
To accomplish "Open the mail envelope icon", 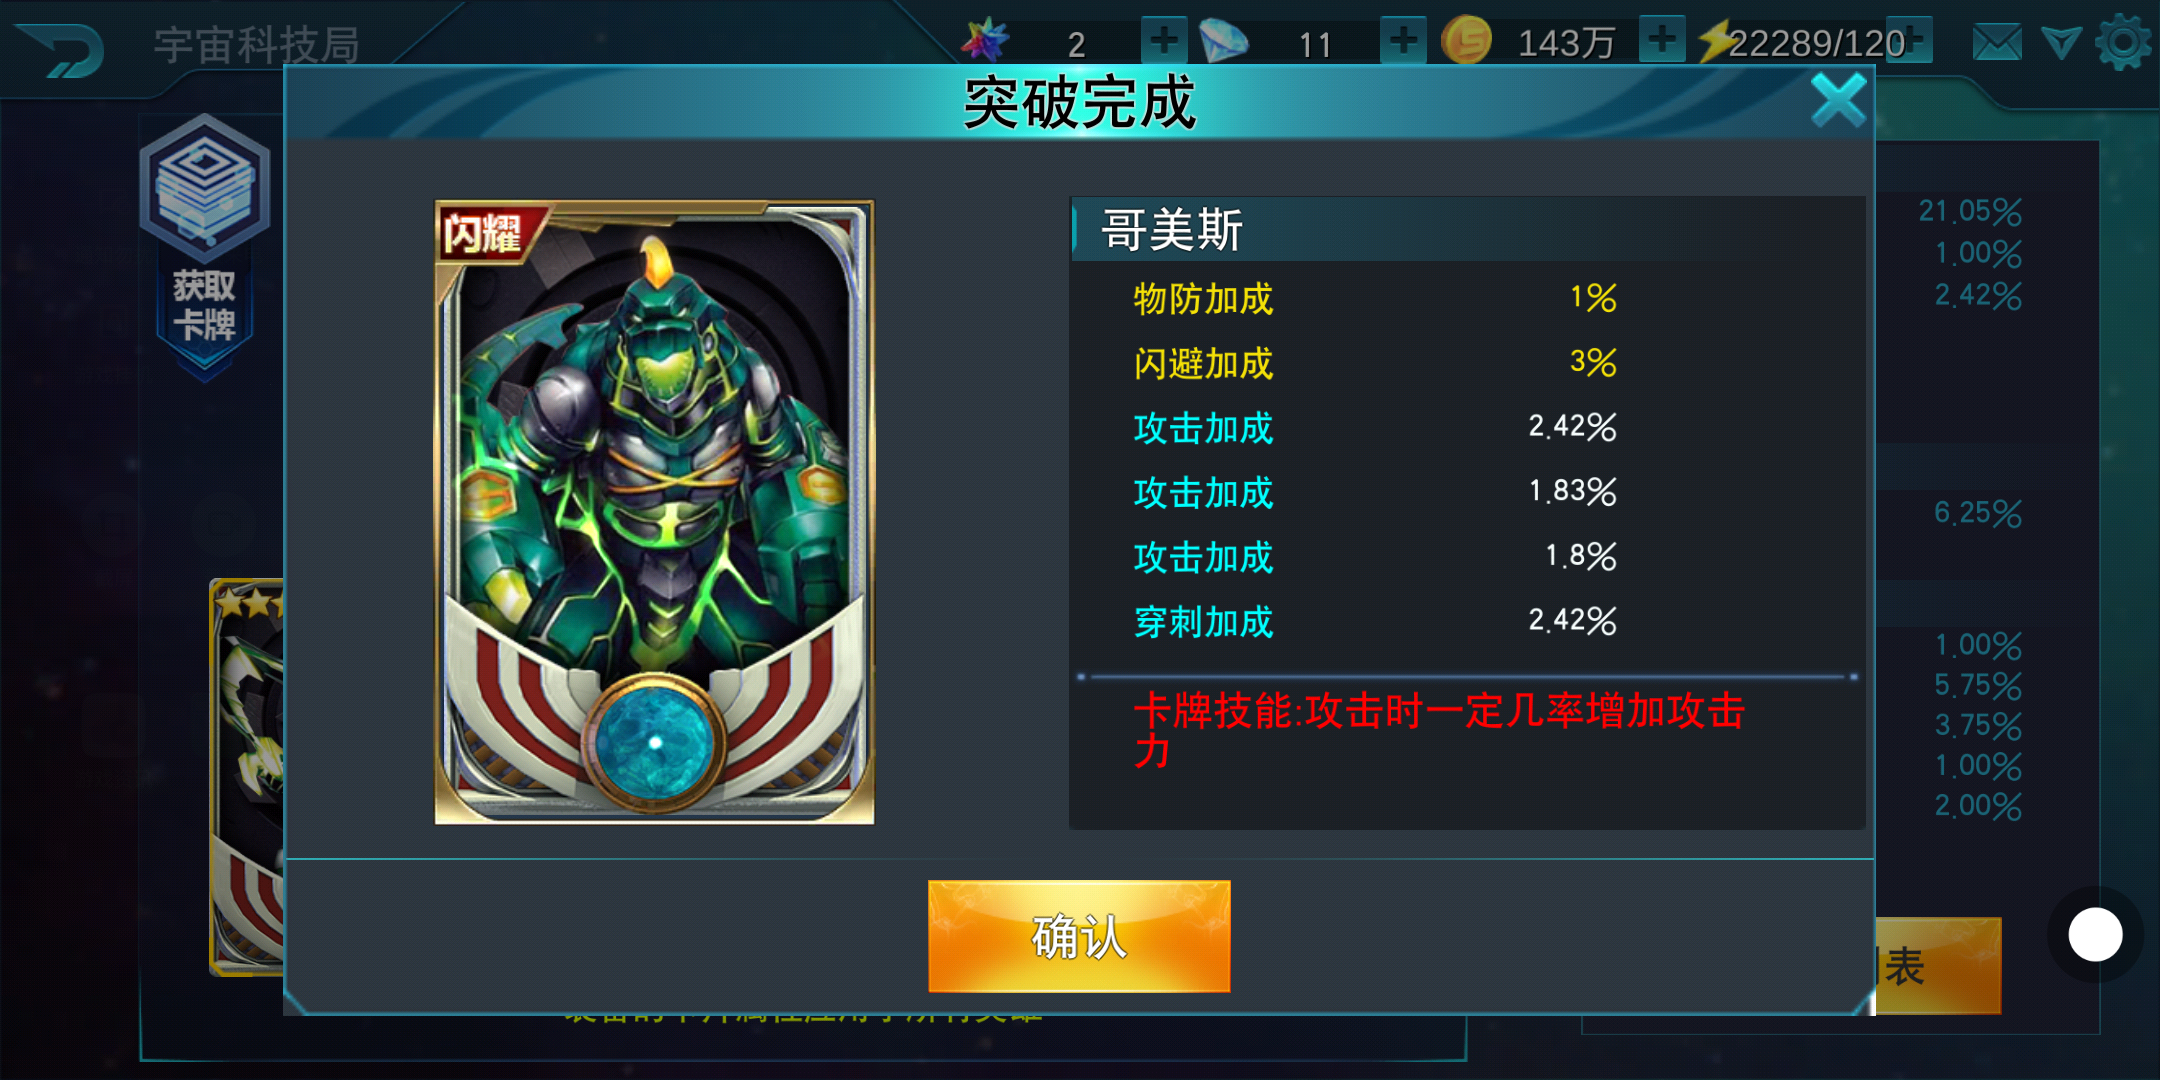I will point(1997,43).
